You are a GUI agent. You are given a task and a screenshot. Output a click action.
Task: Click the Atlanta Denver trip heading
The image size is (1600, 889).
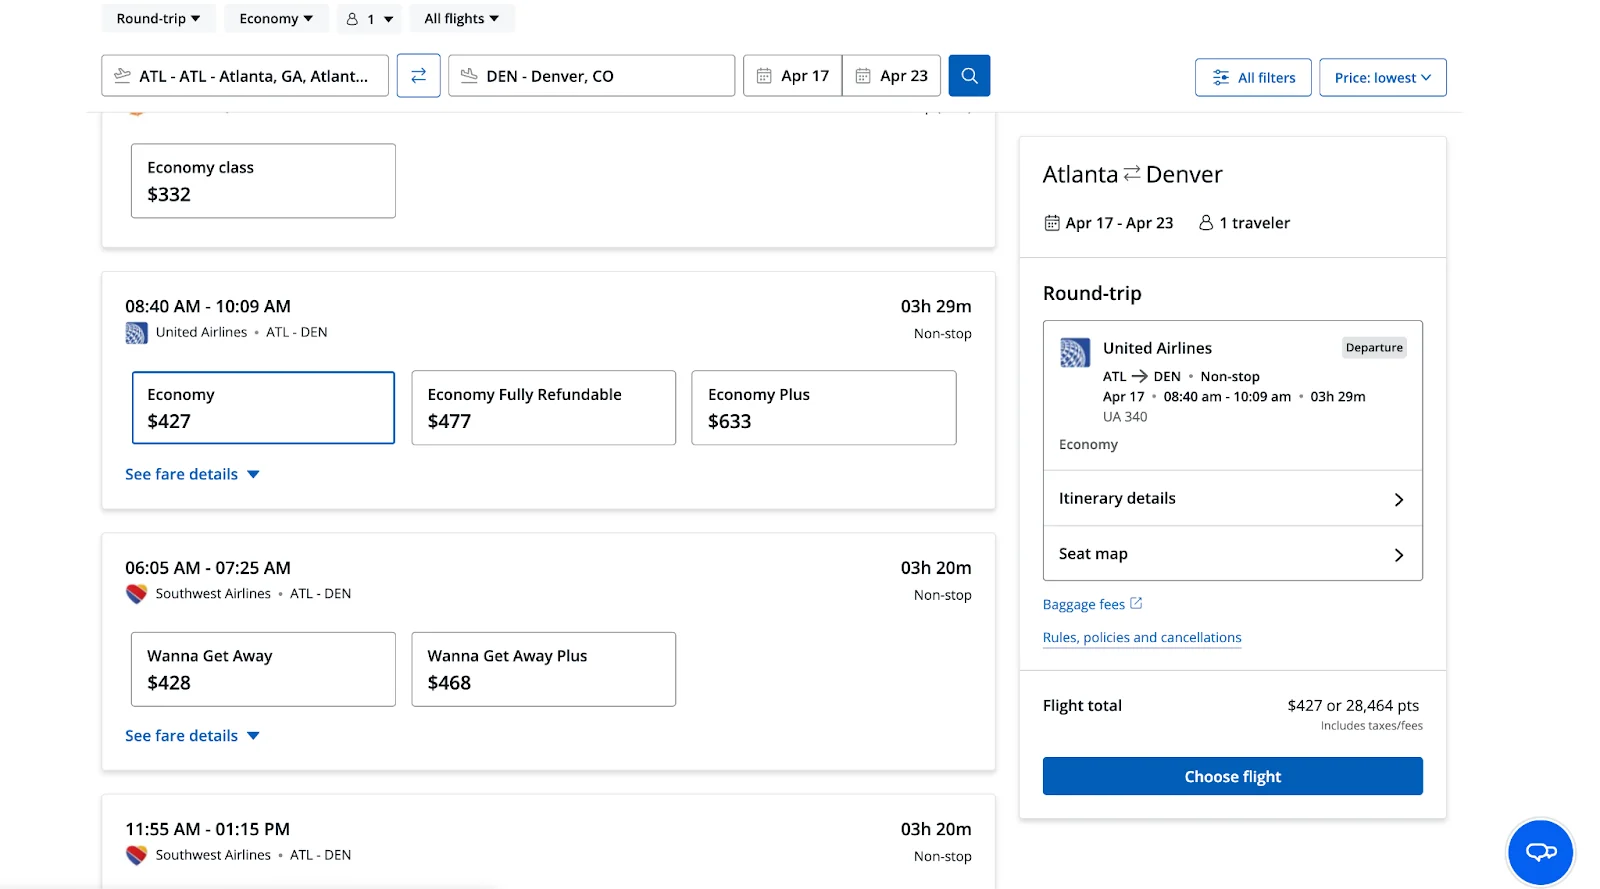1132,175
